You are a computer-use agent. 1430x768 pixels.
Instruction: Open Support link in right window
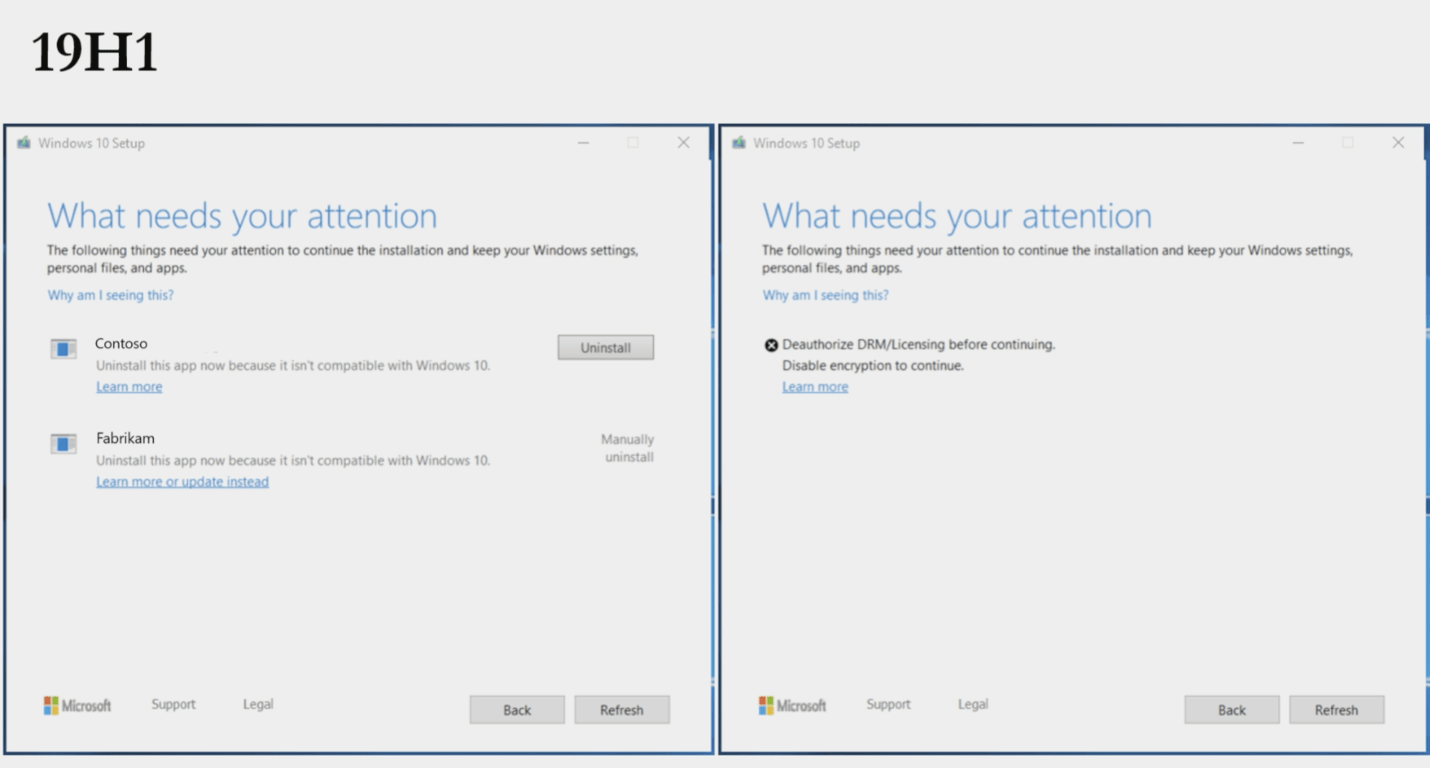[888, 704]
